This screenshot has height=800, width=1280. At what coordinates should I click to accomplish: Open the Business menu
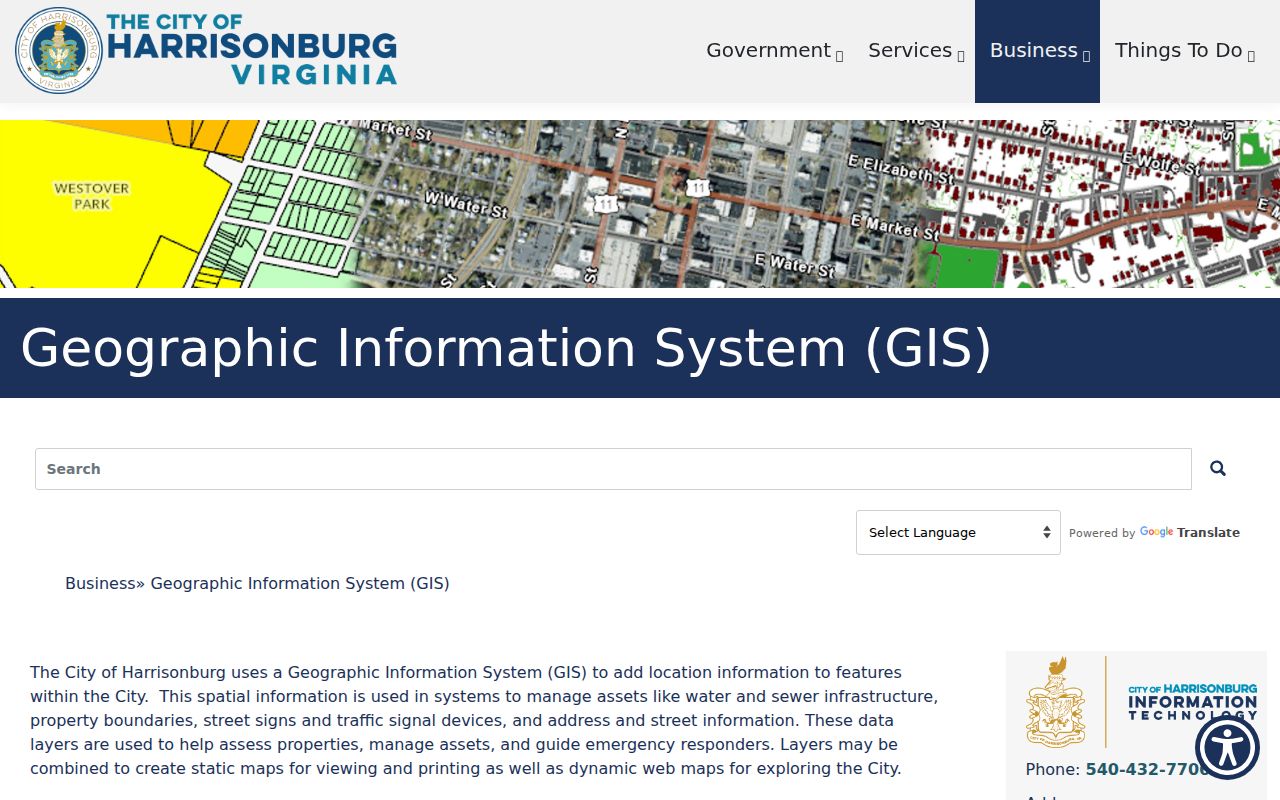point(1038,51)
